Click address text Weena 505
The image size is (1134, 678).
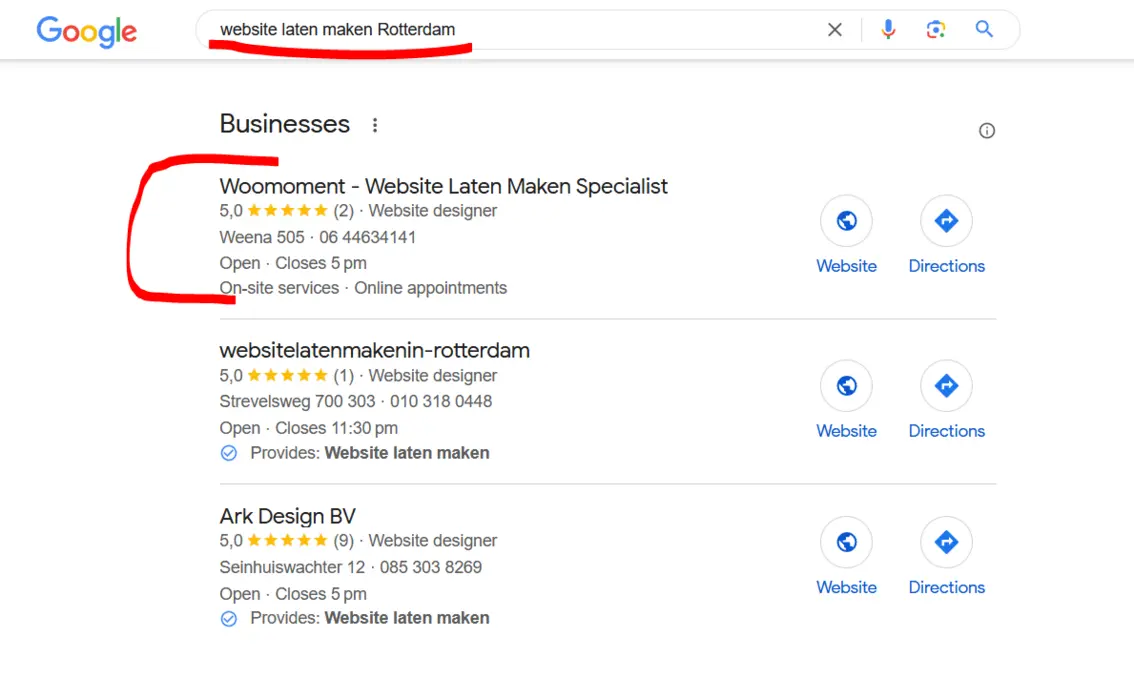coord(262,237)
